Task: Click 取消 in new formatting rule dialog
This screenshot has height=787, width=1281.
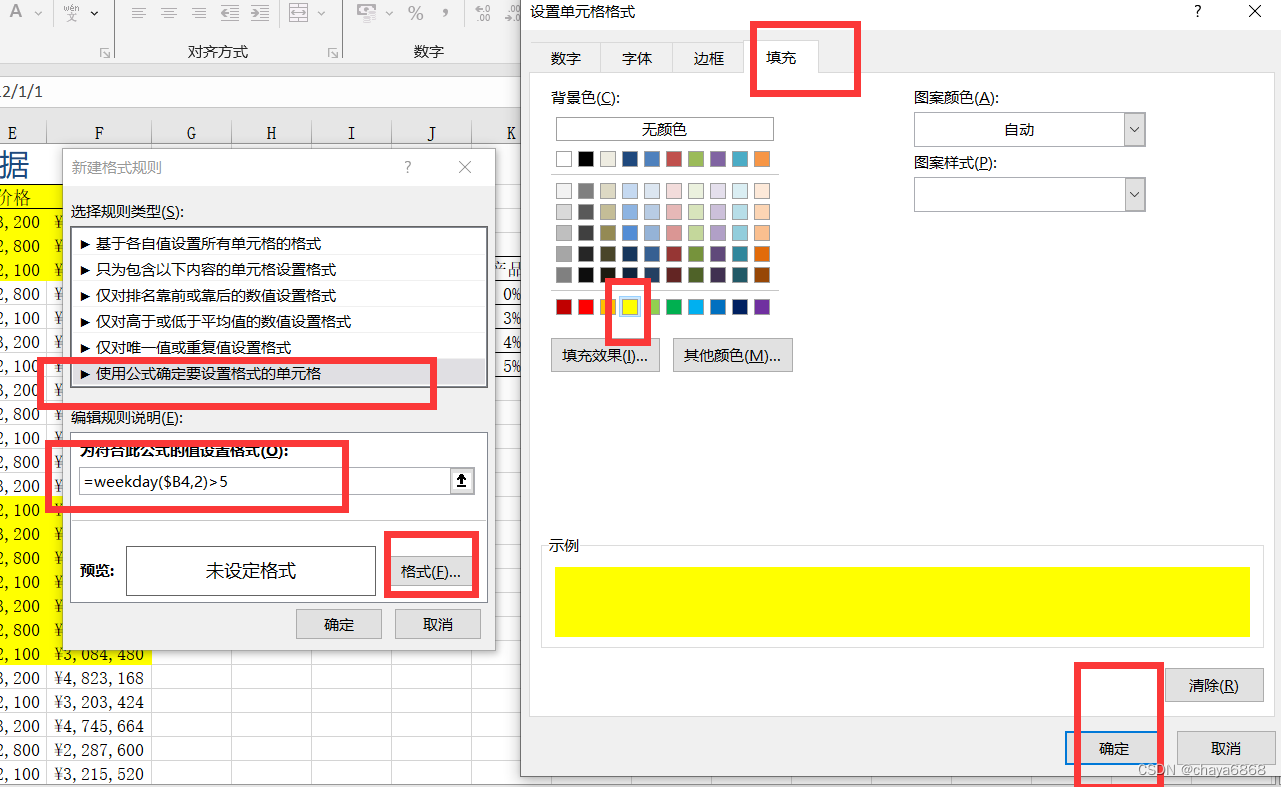Action: click(x=438, y=624)
